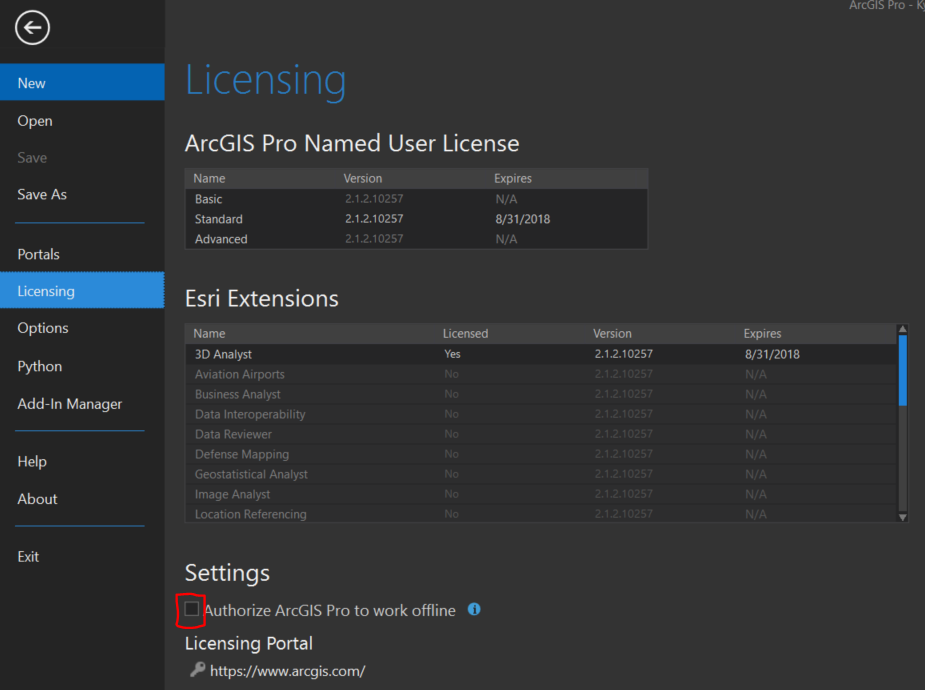The height and width of the screenshot is (690, 925).
Task: Click the disabled Save entry
Action: point(82,157)
